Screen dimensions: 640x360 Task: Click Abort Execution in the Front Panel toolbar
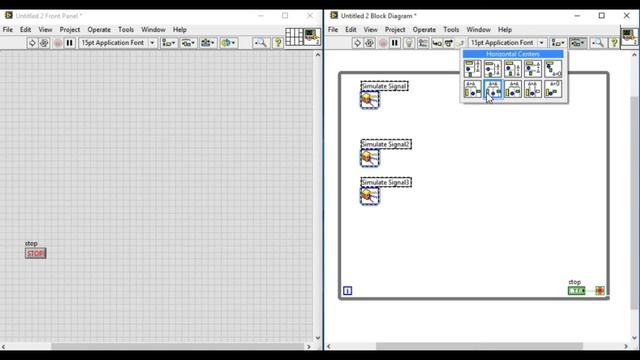pyautogui.click(x=58, y=43)
